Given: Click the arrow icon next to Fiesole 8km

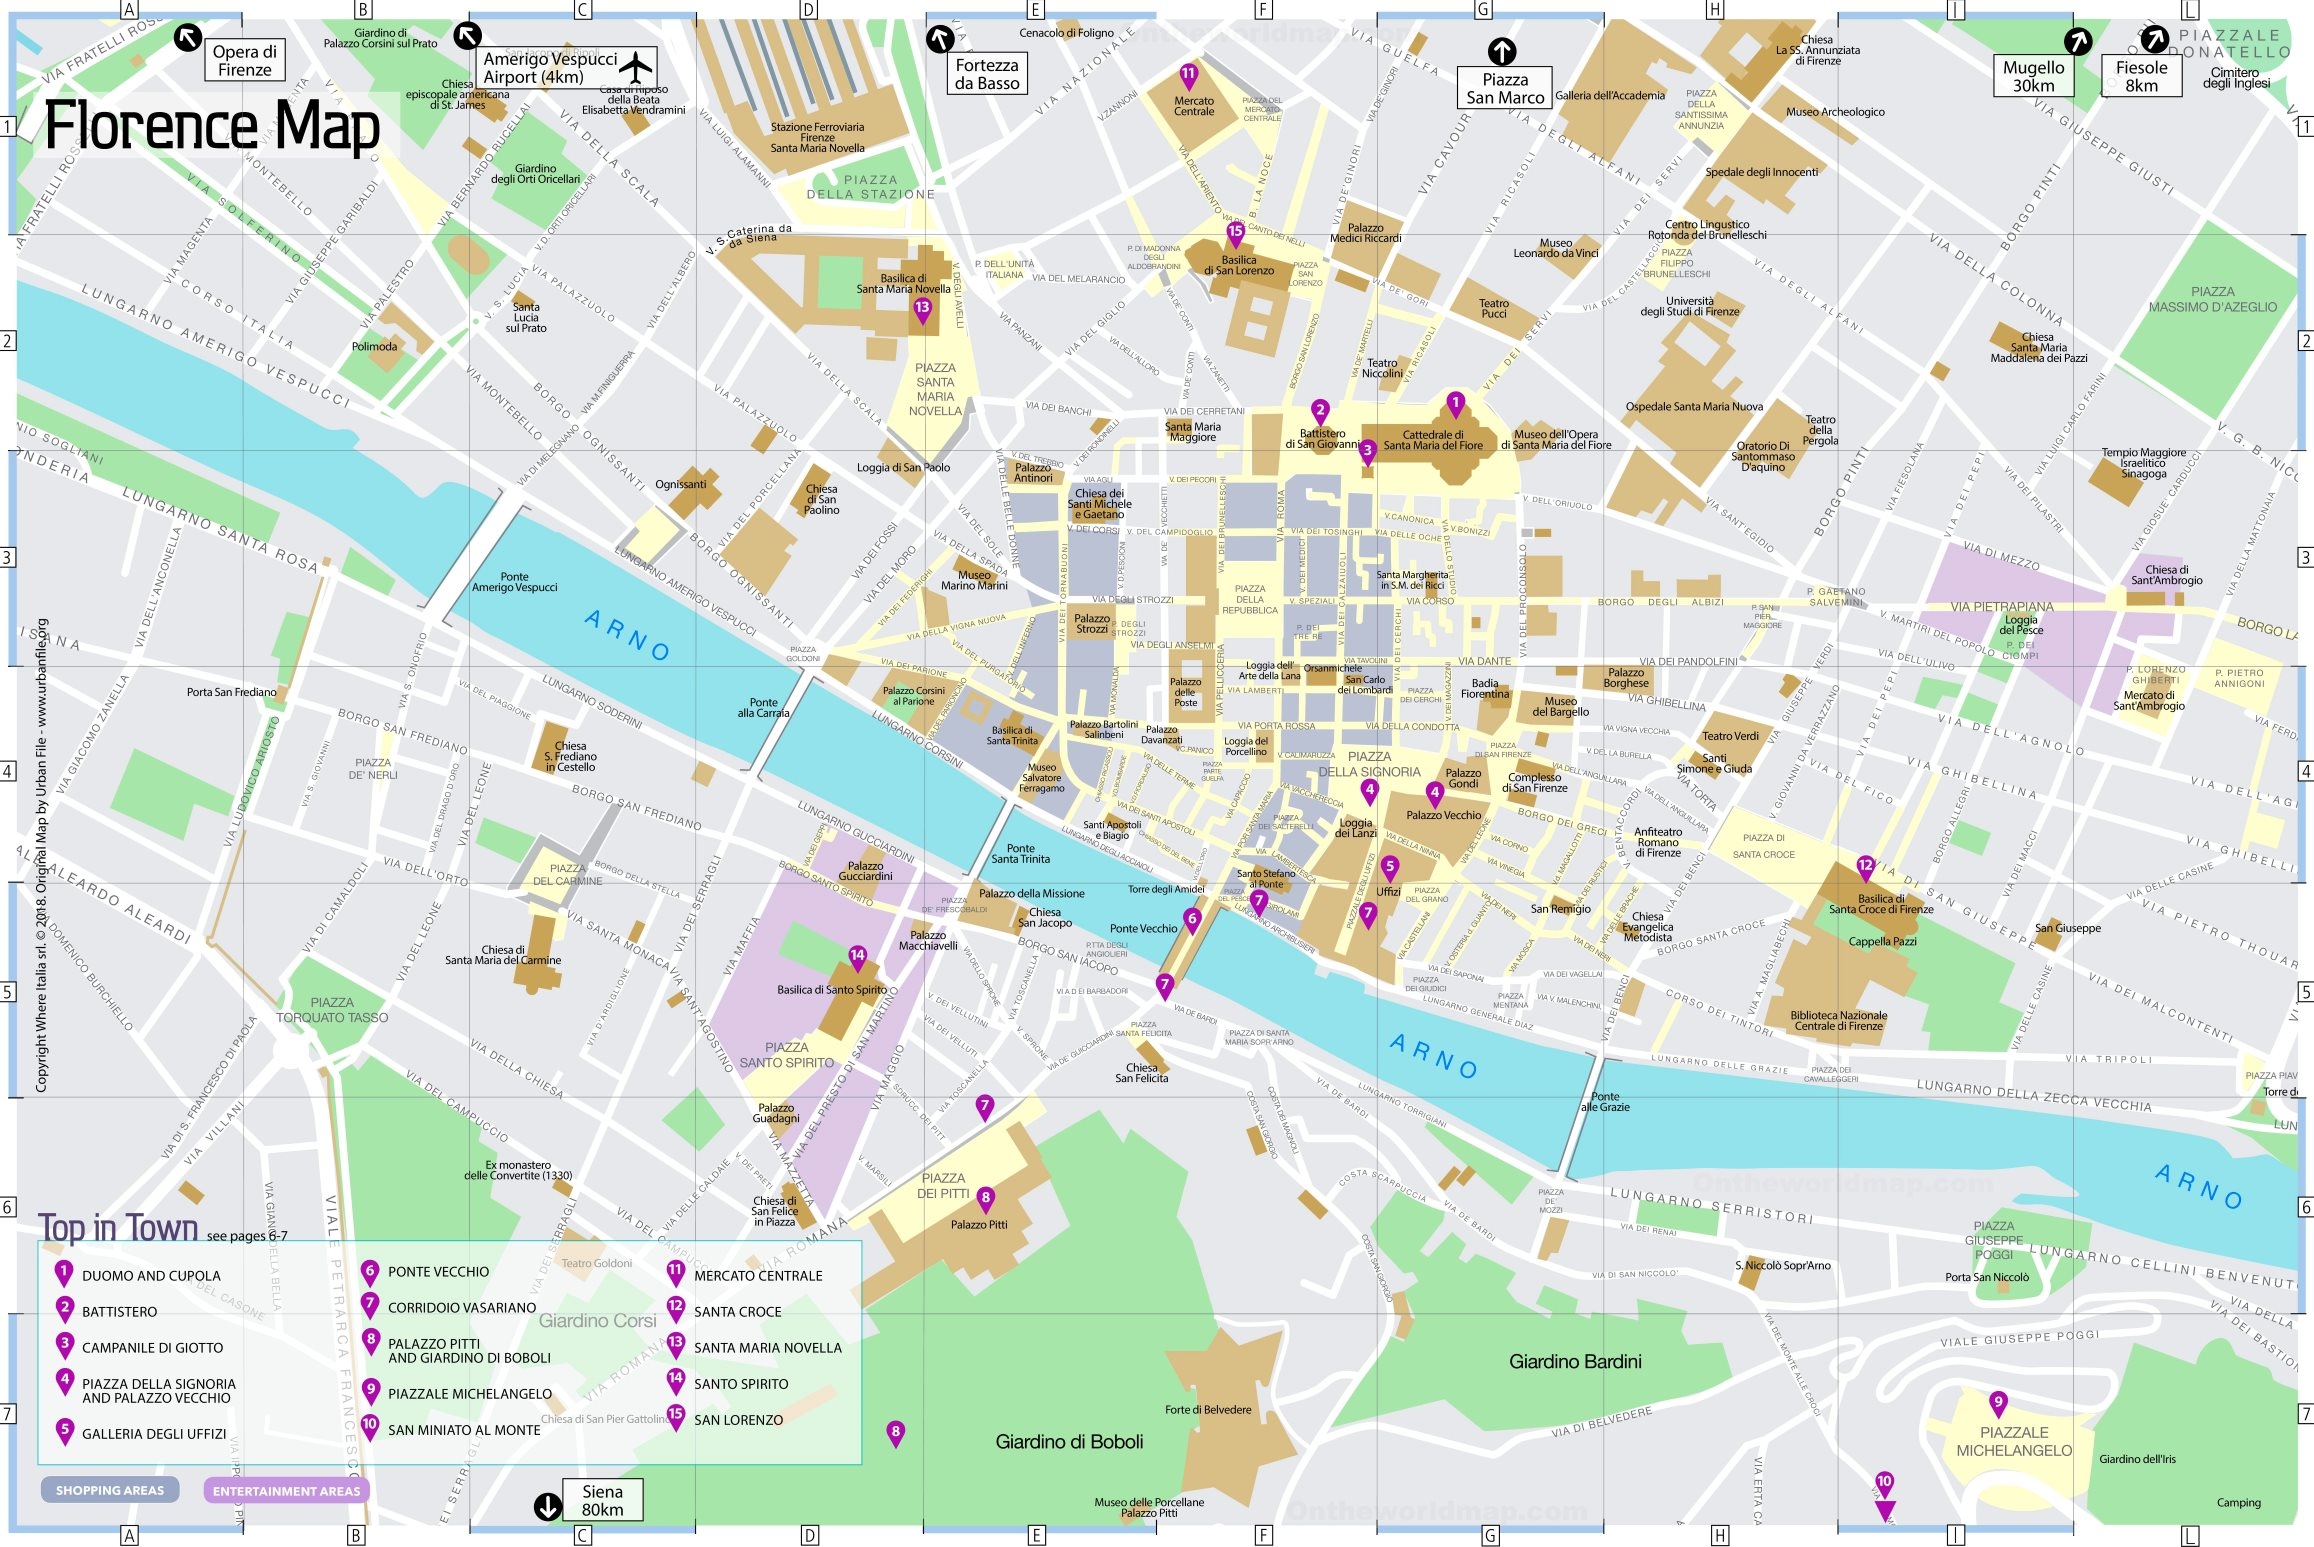Looking at the screenshot, I should (2153, 39).
